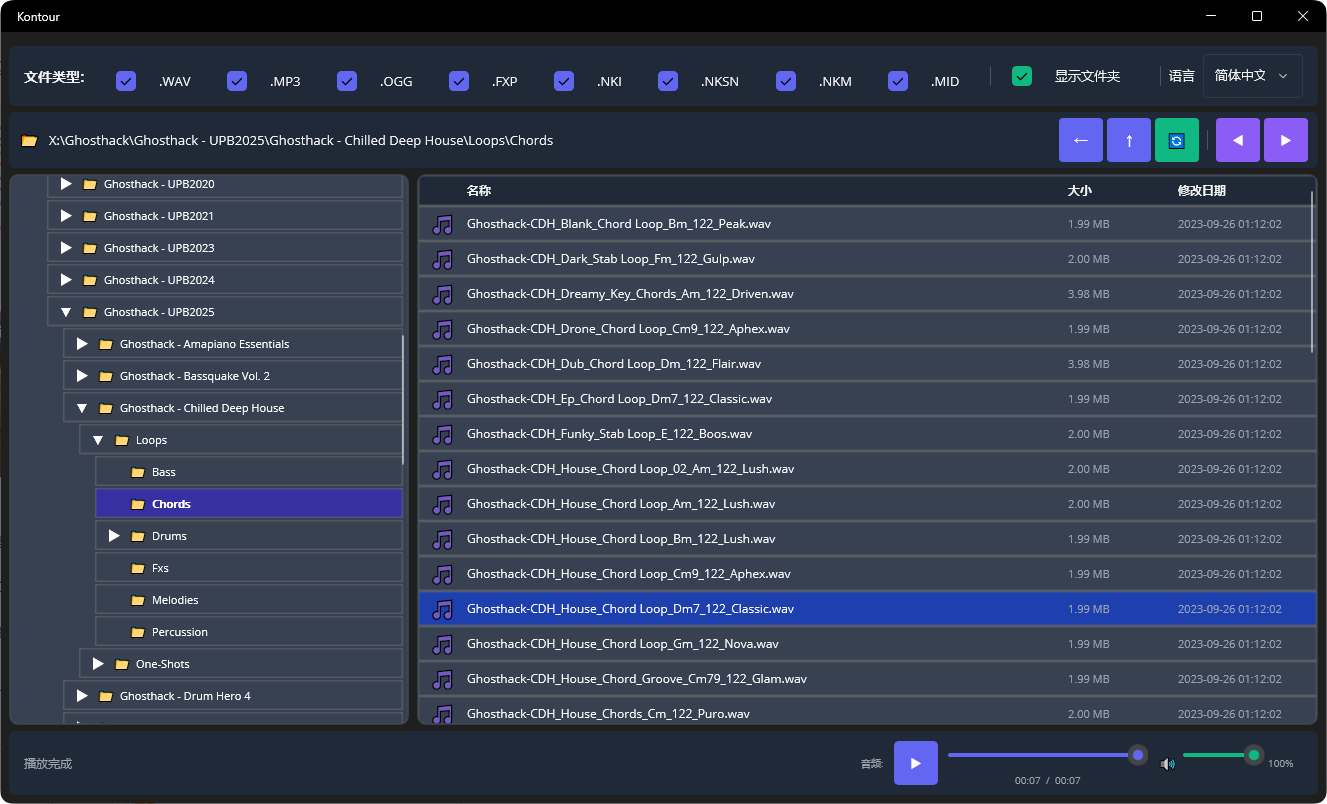Uncheck the .WAV file type filter
1327x804 pixels.
point(126,81)
